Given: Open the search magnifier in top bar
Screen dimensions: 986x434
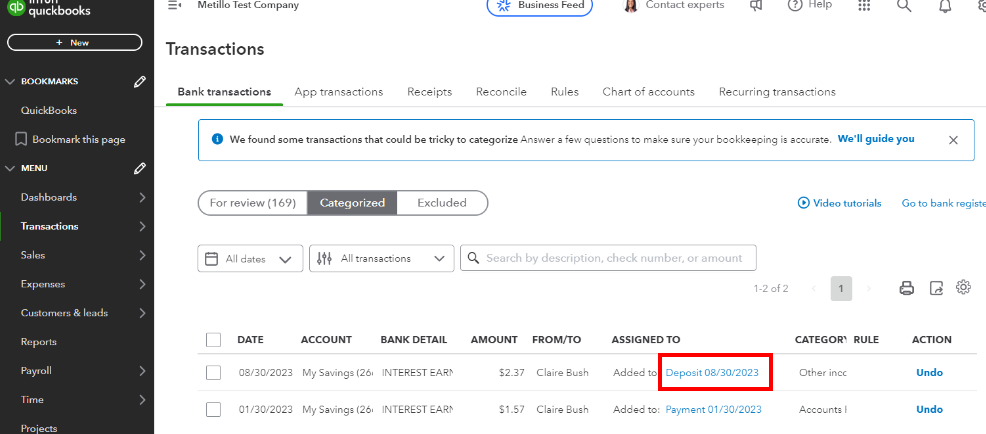Looking at the screenshot, I should coord(904,6).
